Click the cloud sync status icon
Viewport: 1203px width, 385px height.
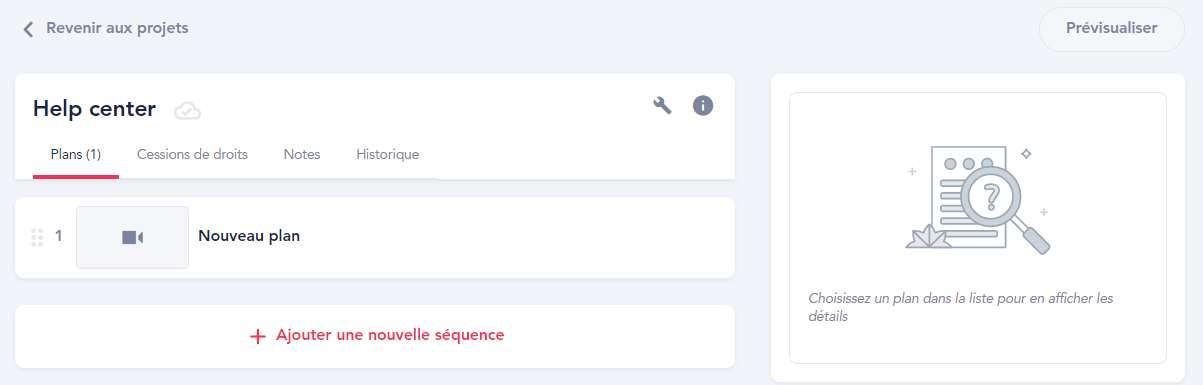click(x=187, y=110)
